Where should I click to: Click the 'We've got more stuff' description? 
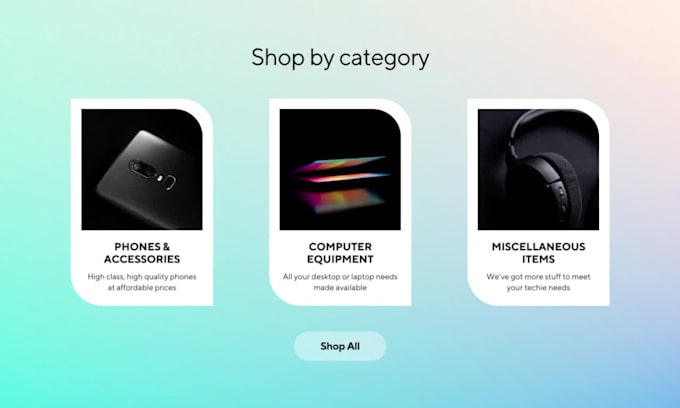(538, 282)
